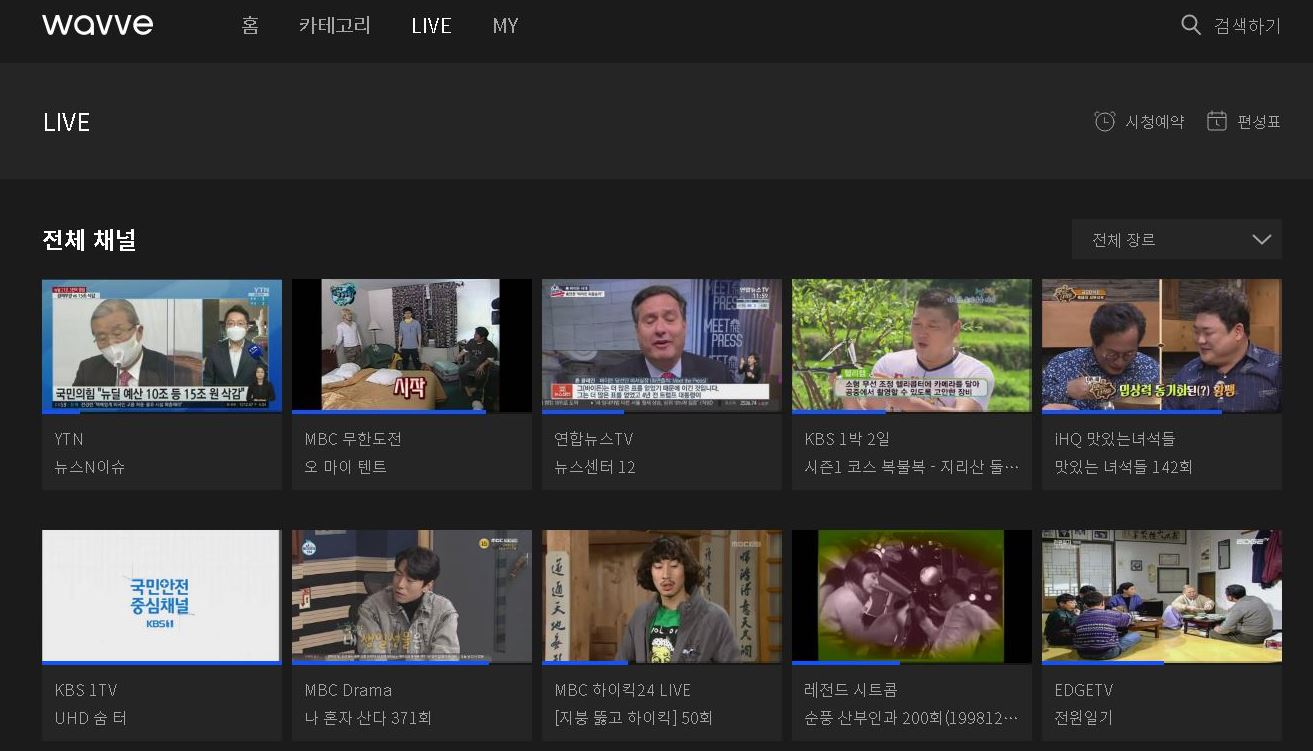This screenshot has width=1313, height=751.
Task: Play the 레전드 시트콤 thumbnail
Action: [x=912, y=597]
